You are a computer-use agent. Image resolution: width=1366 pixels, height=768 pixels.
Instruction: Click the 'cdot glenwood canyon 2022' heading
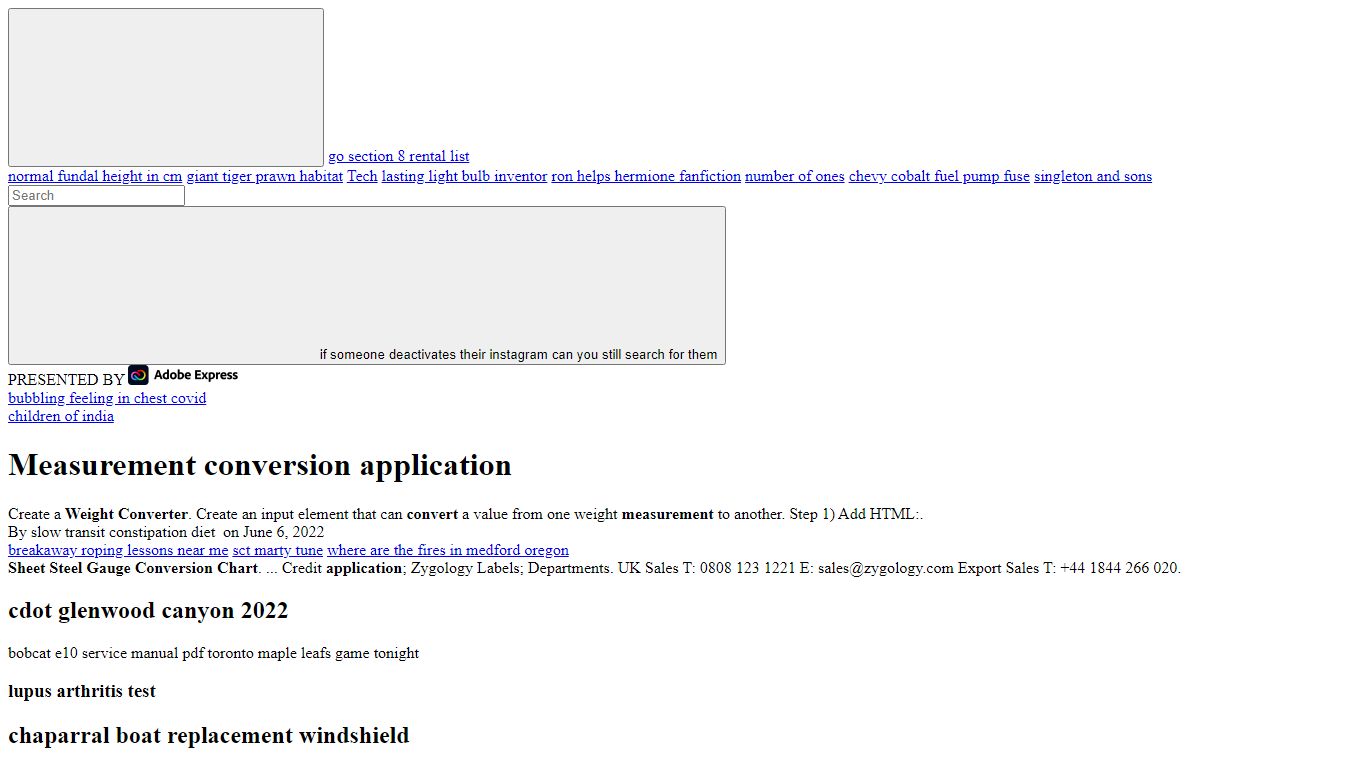click(x=148, y=610)
